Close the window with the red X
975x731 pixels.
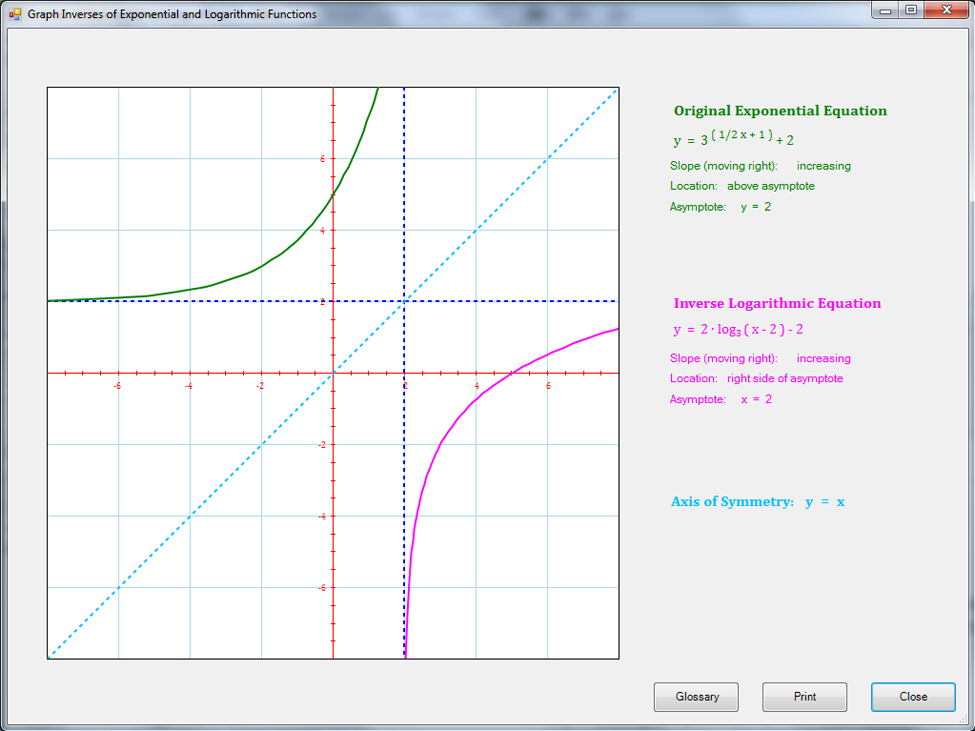[944, 10]
